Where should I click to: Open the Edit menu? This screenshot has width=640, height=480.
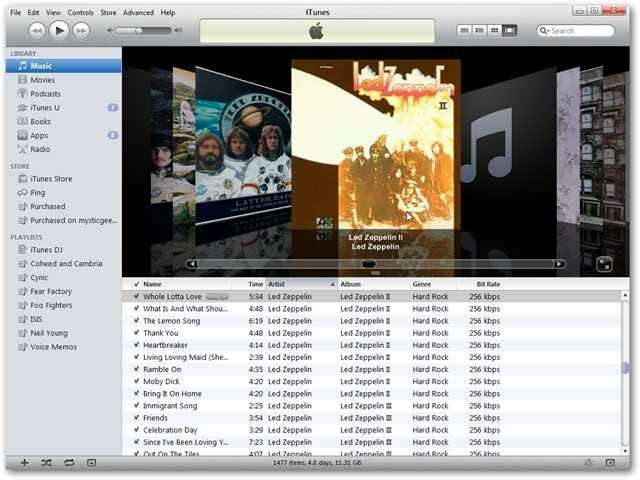[x=33, y=13]
